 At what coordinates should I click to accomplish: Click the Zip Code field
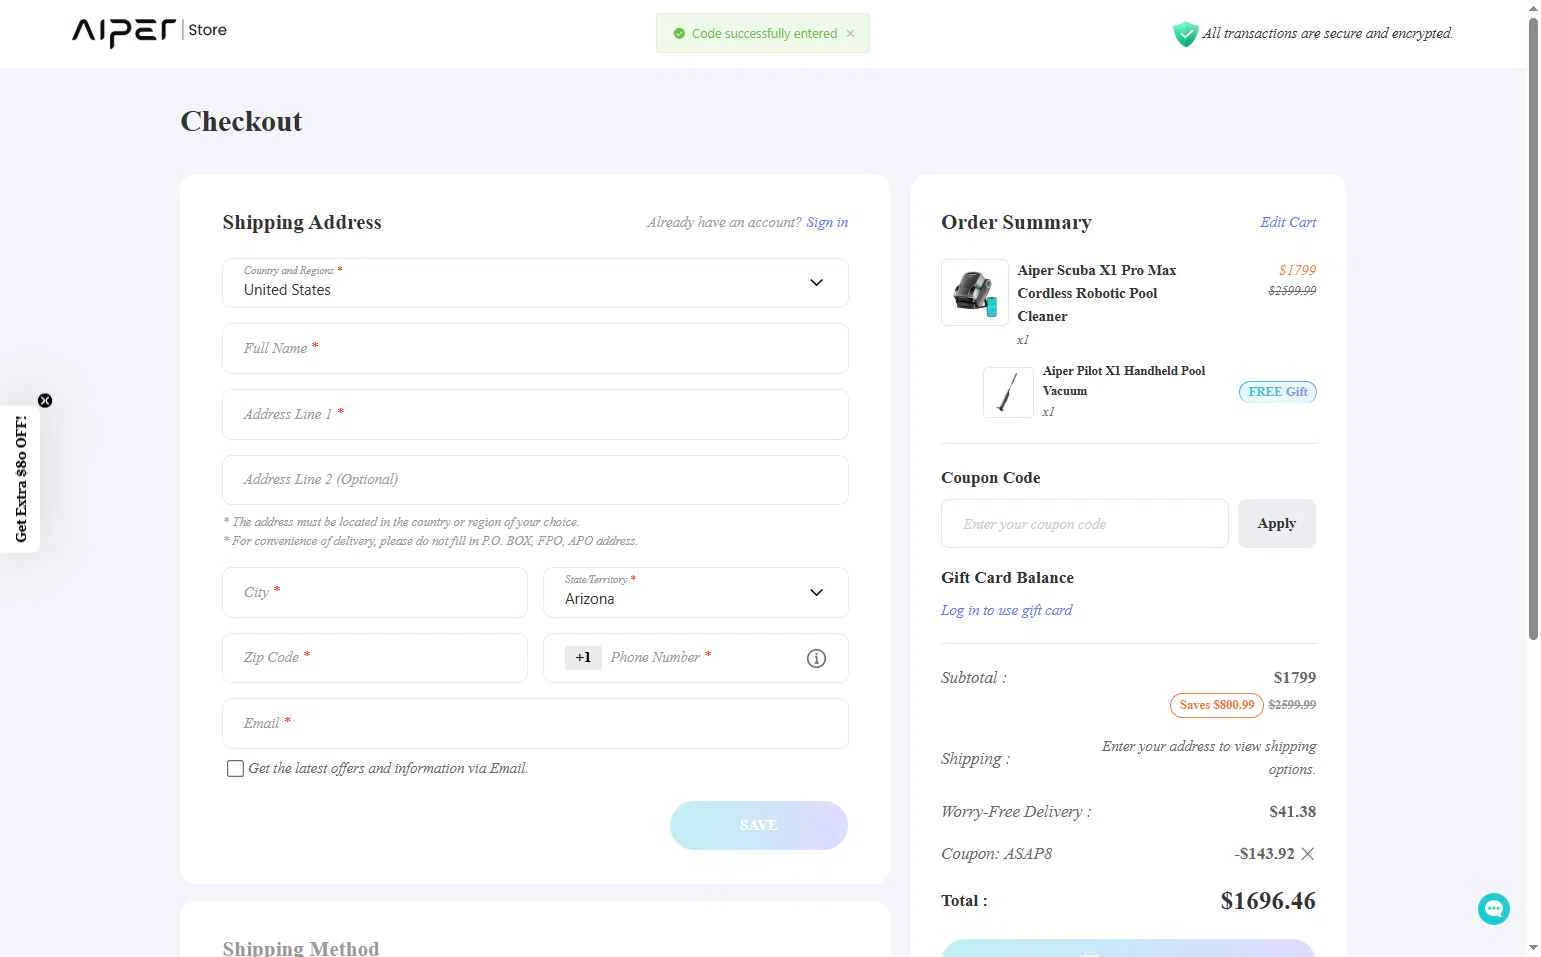[375, 658]
